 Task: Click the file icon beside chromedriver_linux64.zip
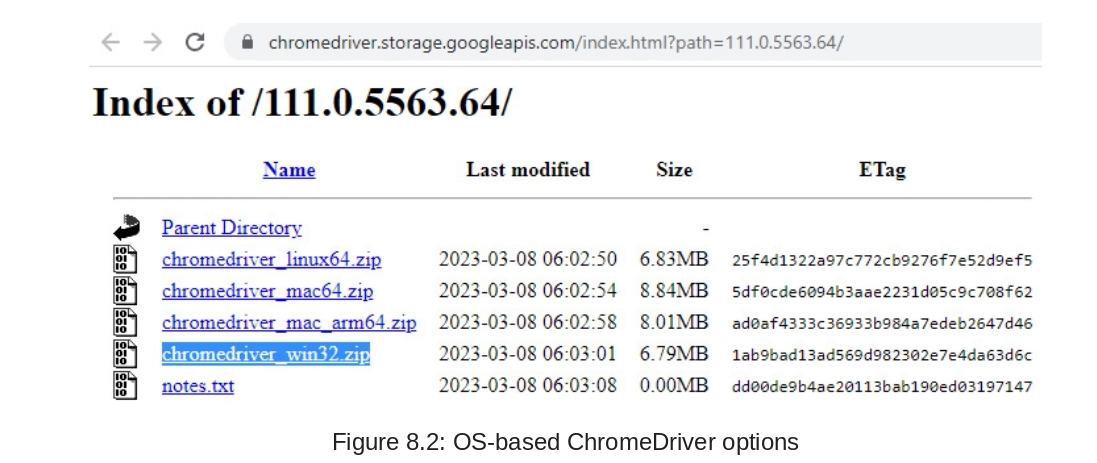[x=125, y=259]
